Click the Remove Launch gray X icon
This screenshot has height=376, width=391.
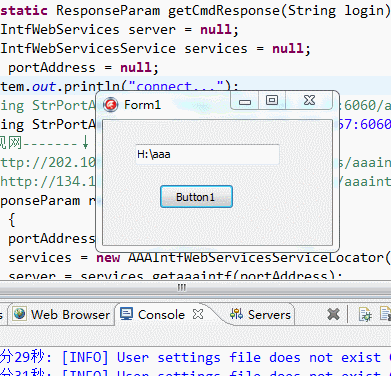pos(333,314)
